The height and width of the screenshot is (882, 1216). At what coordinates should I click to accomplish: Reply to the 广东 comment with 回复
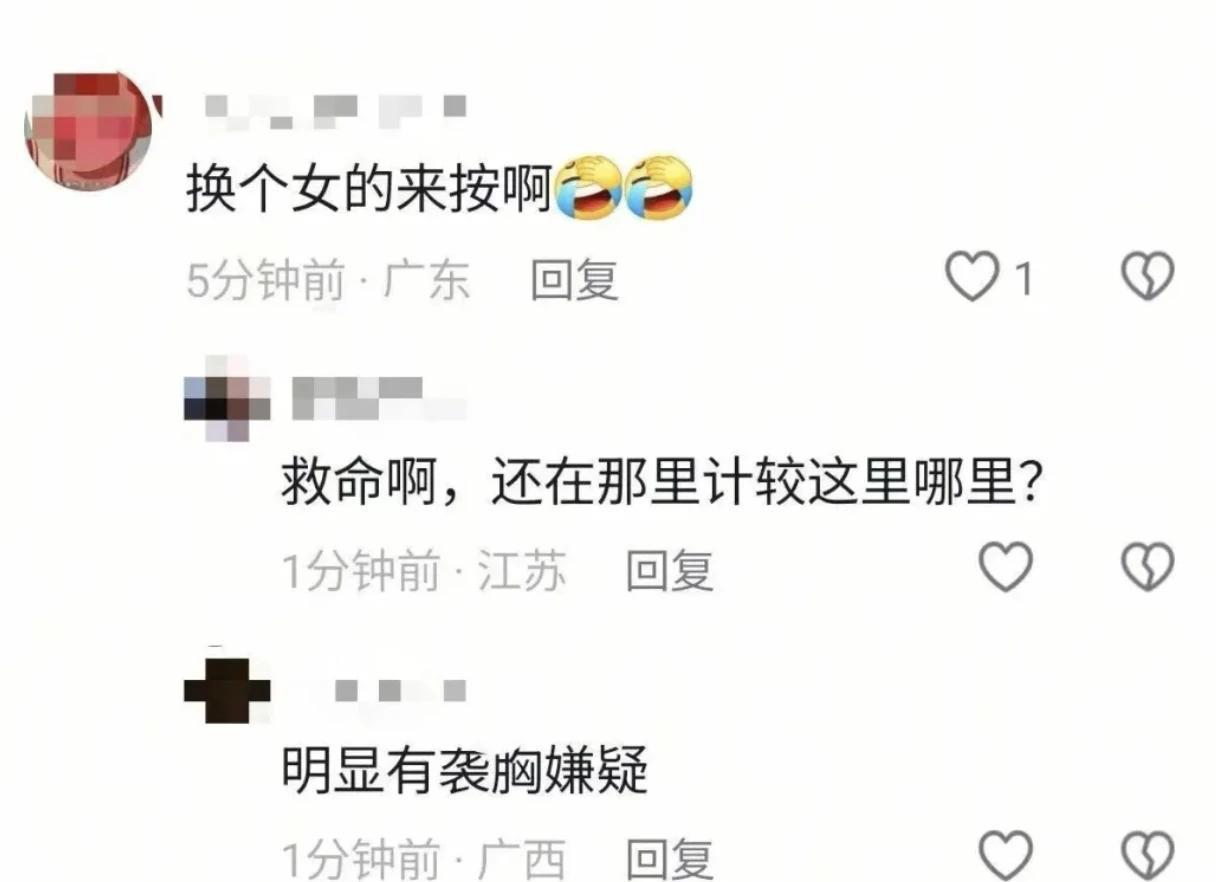(574, 280)
